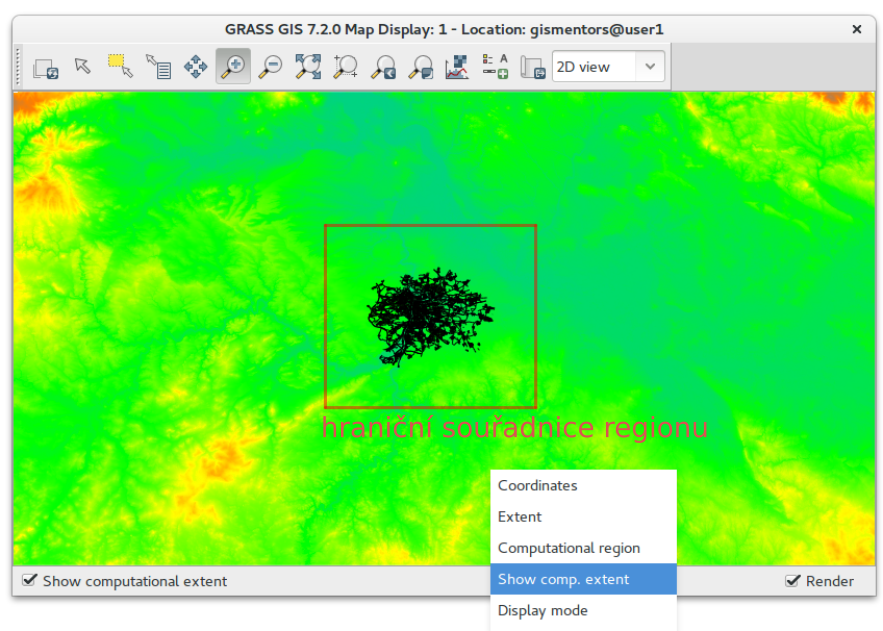Choose the Query raster/vector map tool

(158, 67)
